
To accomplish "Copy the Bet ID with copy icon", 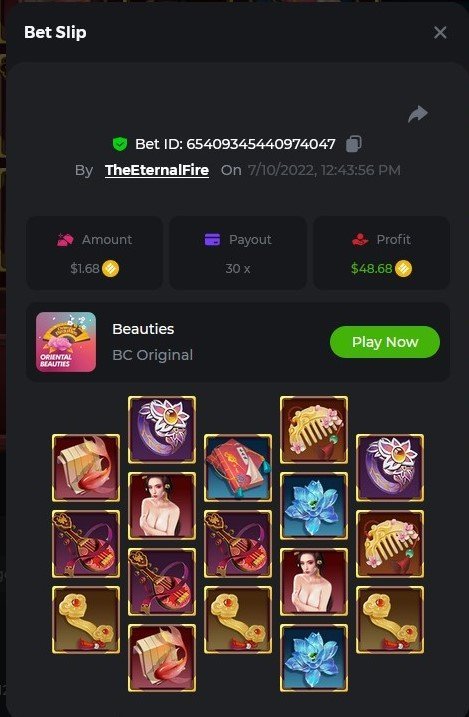I will click(x=354, y=144).
